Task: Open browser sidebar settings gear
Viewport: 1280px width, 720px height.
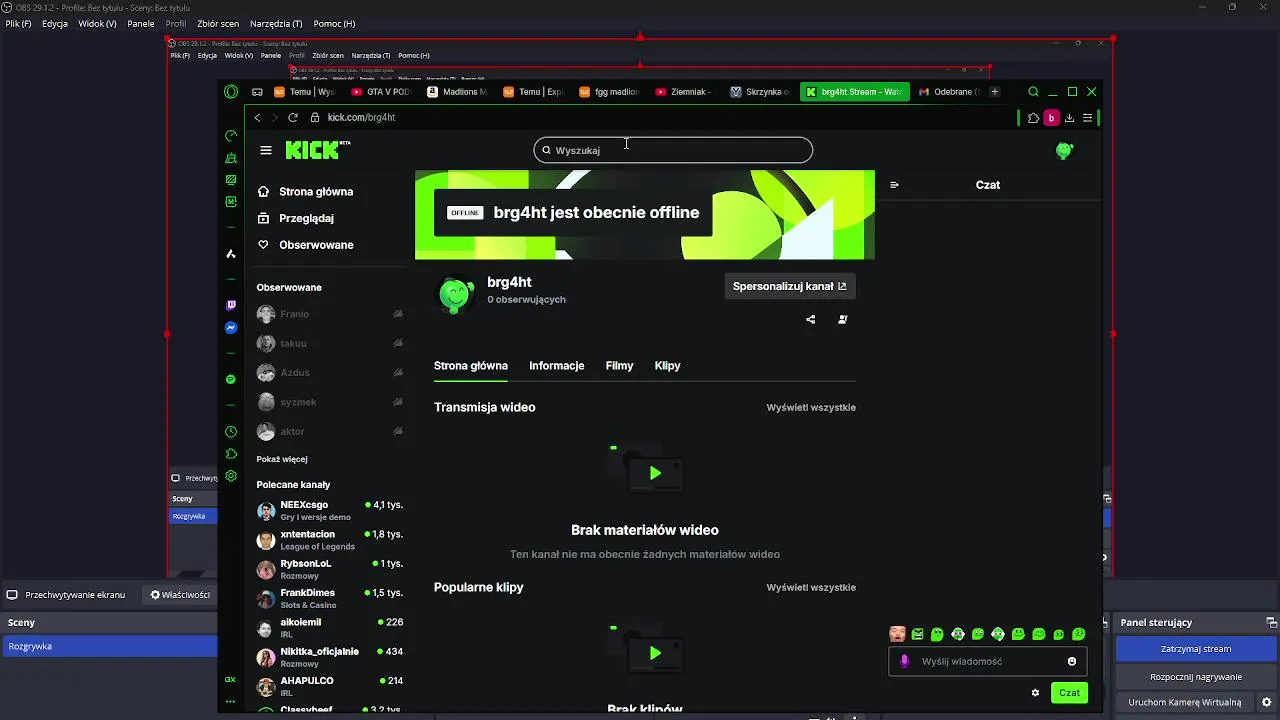Action: pyautogui.click(x=231, y=476)
